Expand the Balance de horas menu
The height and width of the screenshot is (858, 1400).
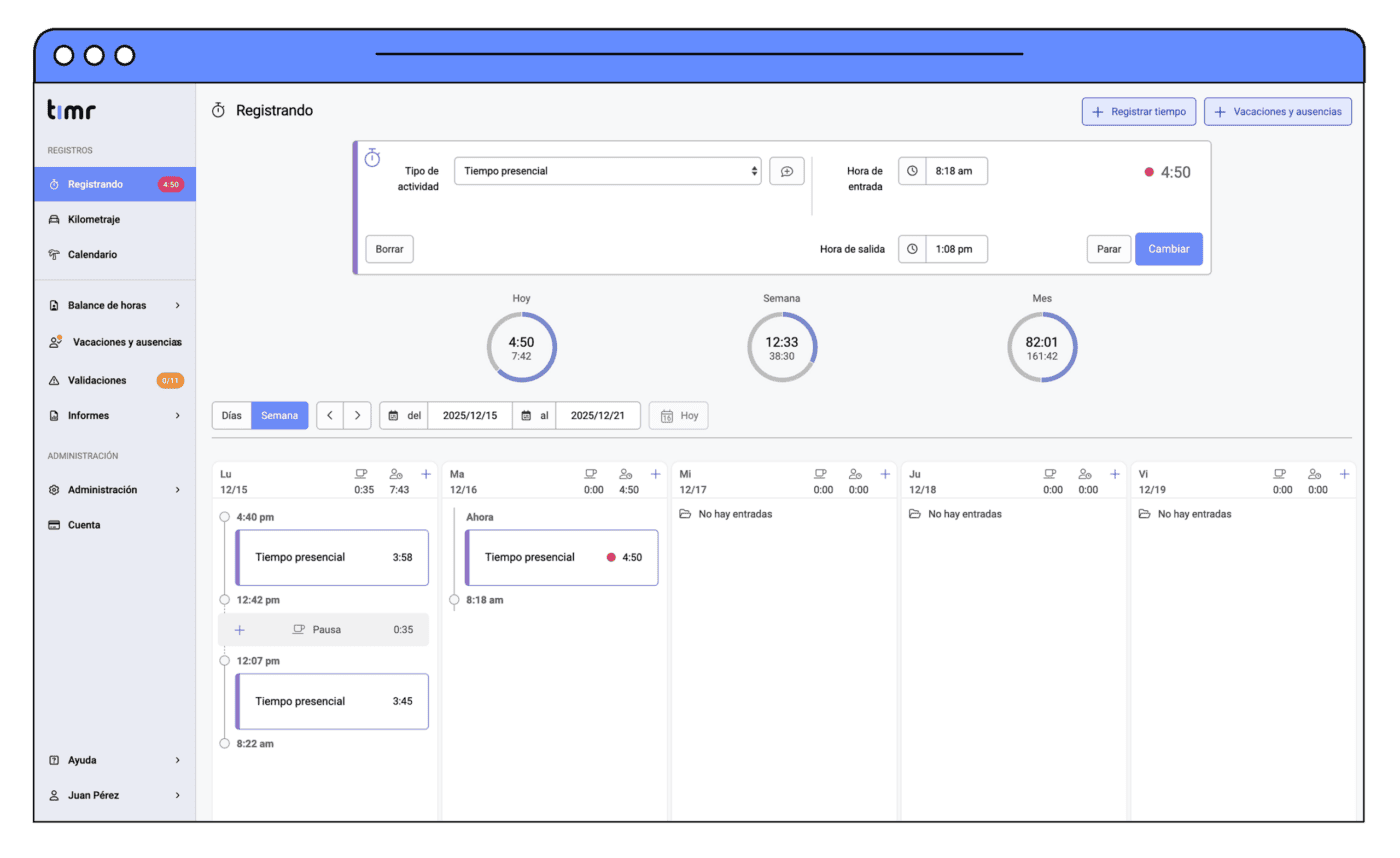(x=114, y=305)
